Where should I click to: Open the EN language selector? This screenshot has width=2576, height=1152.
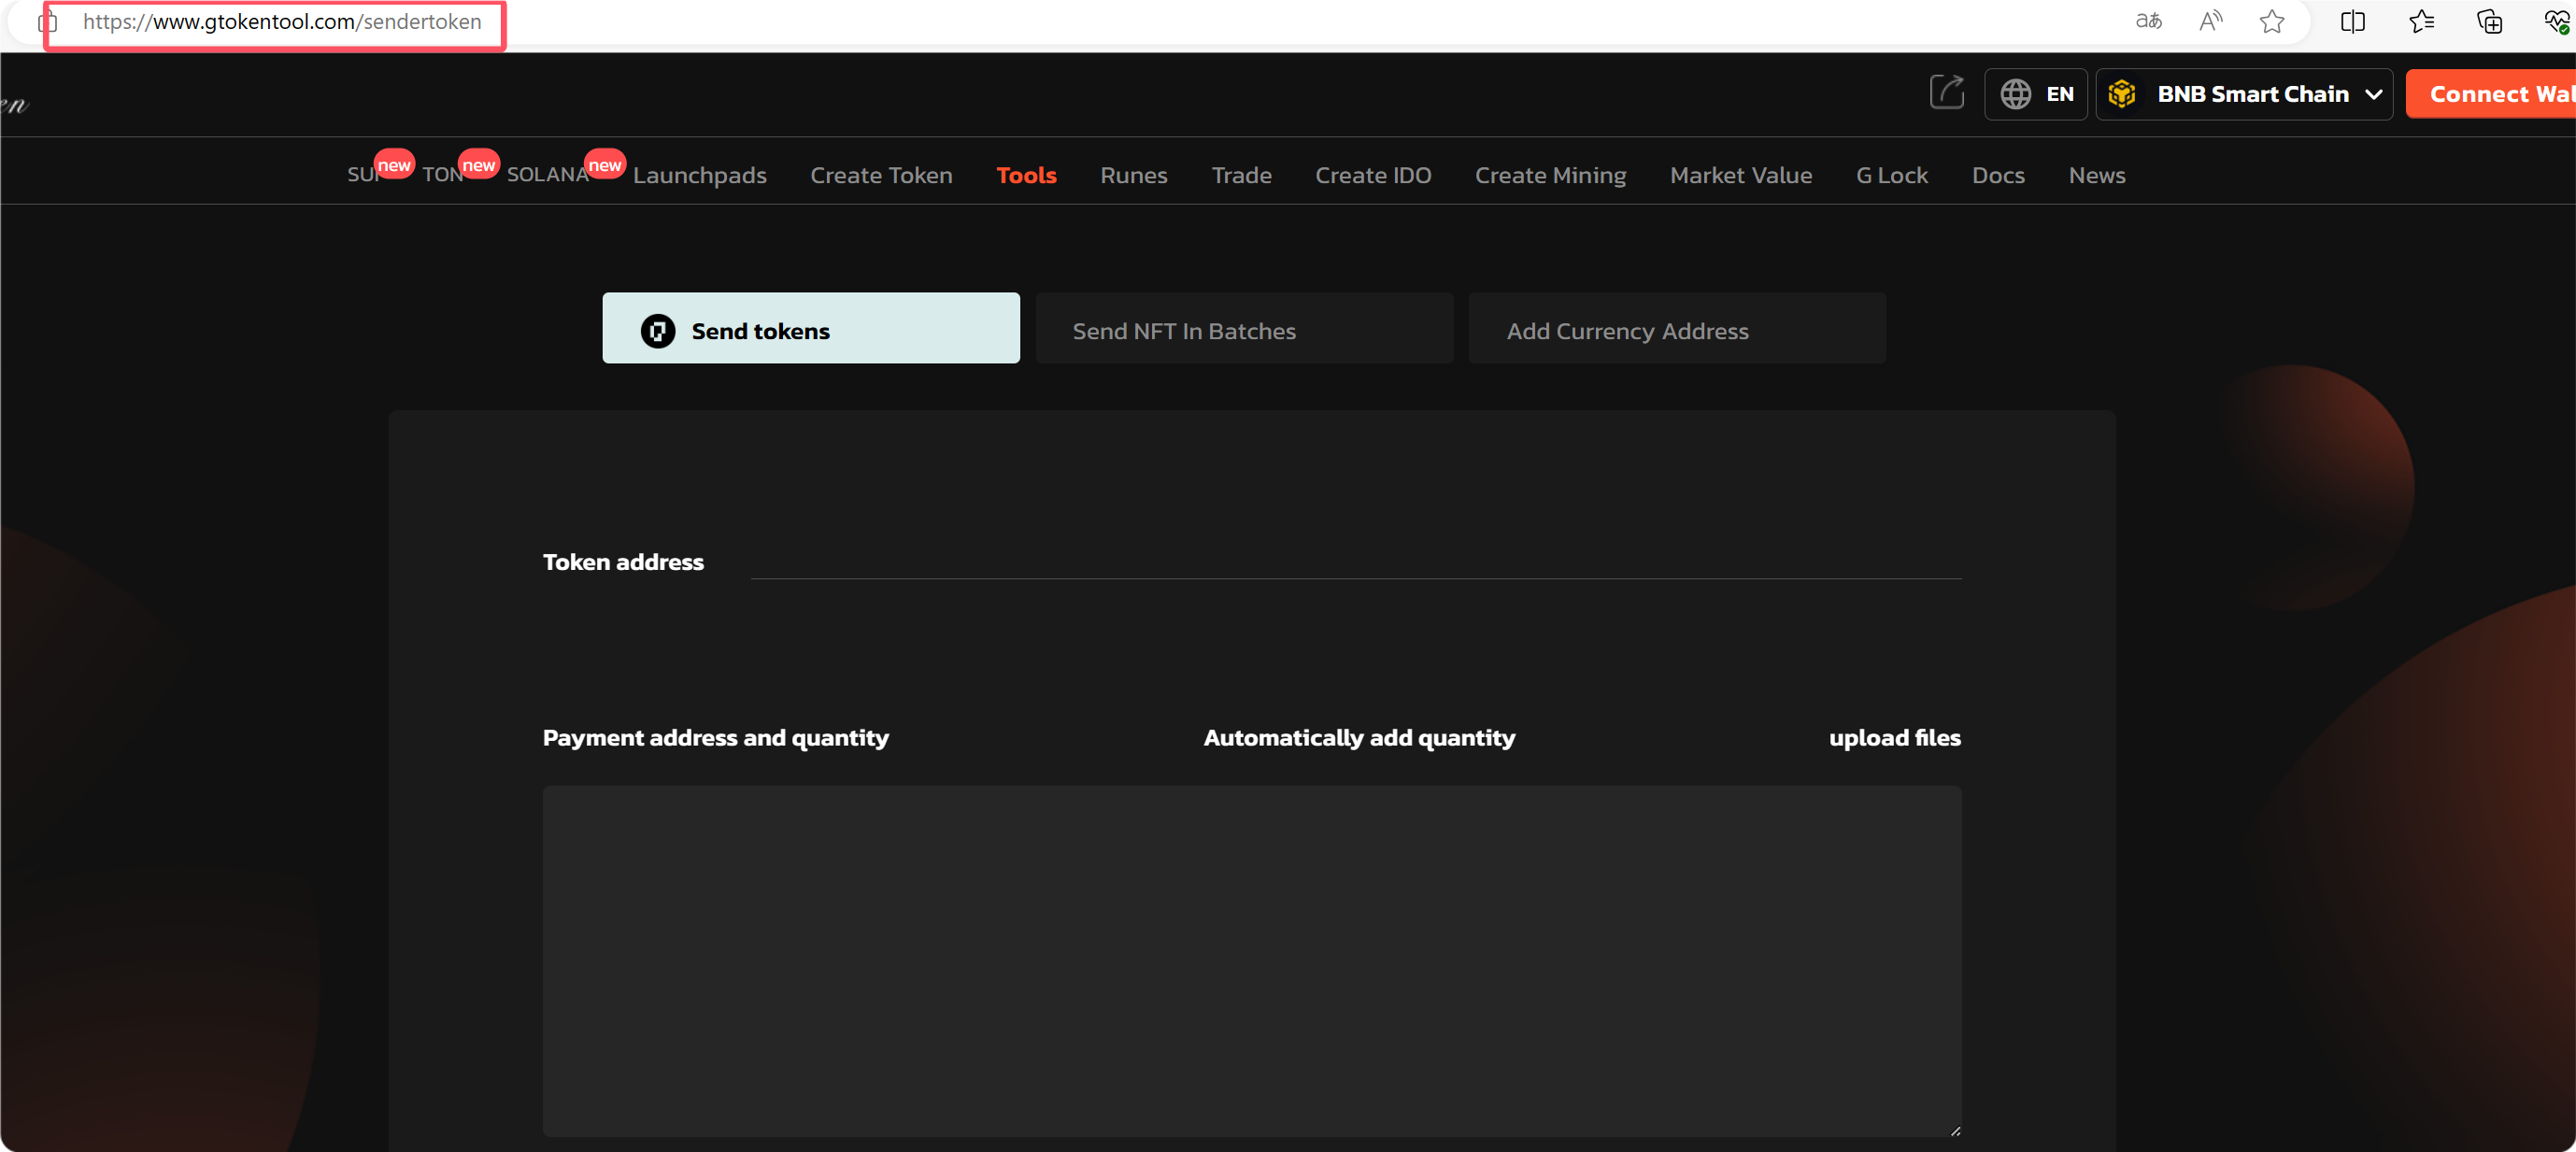click(2035, 94)
